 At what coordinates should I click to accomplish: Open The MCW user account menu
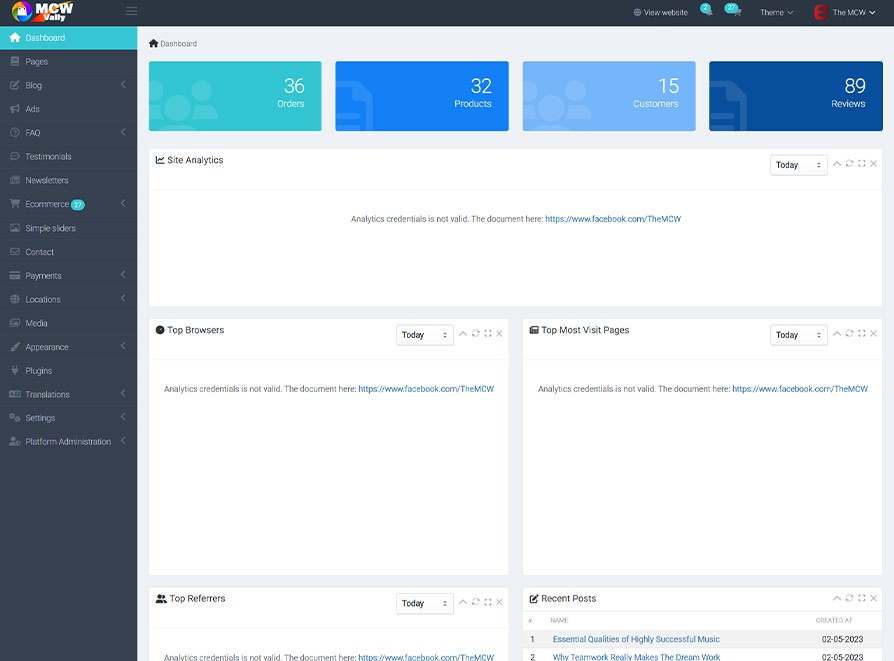(846, 12)
